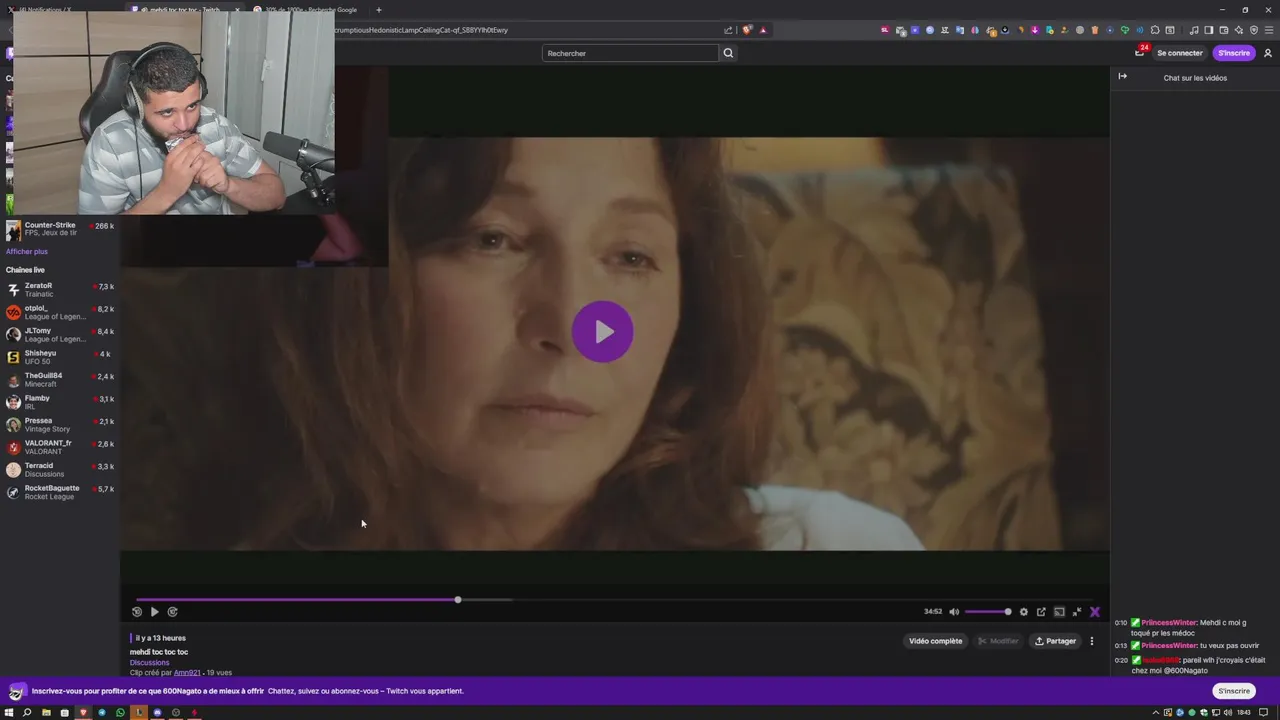Open Windows taskbar search
The width and height of the screenshot is (1280, 720).
point(27,713)
